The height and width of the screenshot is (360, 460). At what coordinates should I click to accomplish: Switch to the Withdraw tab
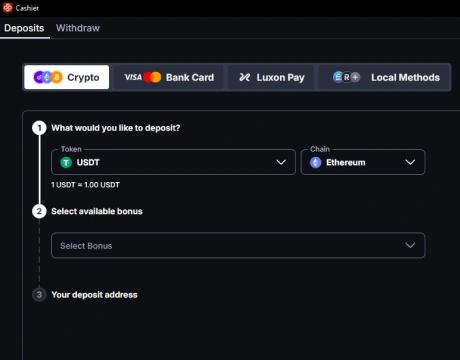coord(78,28)
